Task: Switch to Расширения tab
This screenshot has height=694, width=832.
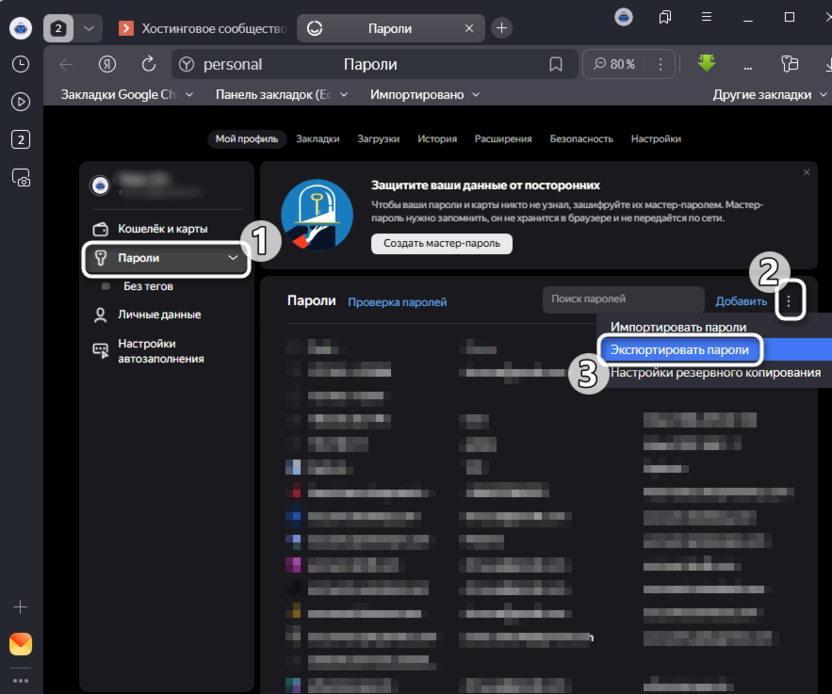Action: pyautogui.click(x=503, y=139)
